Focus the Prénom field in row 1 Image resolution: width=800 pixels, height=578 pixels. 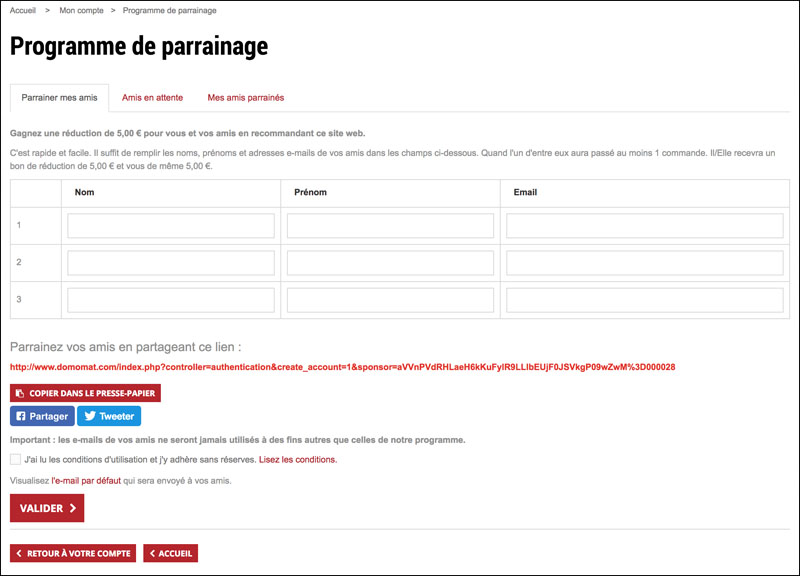click(390, 225)
